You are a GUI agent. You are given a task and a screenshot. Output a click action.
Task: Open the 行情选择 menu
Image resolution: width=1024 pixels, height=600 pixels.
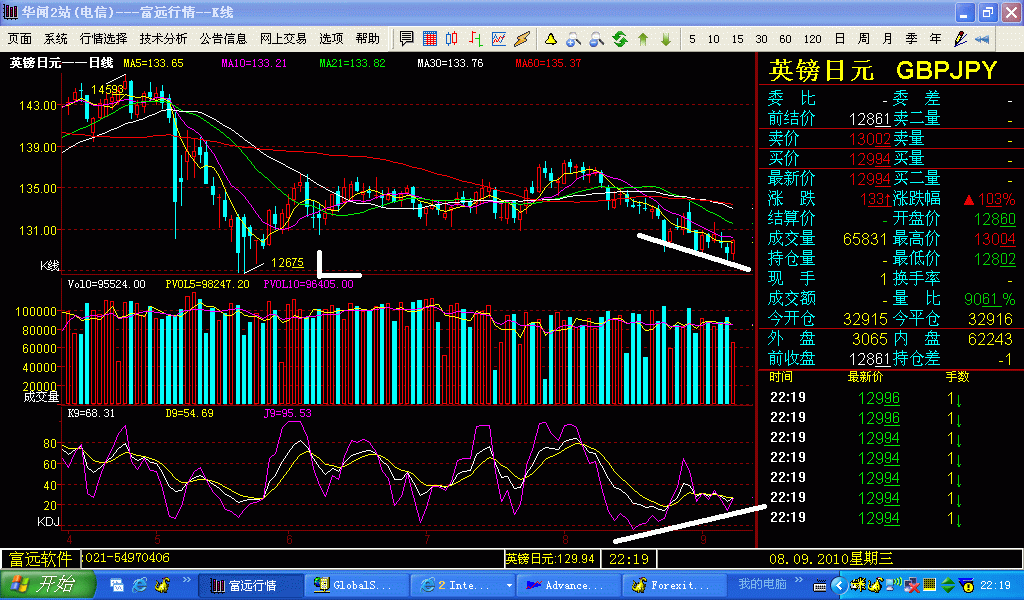(x=103, y=39)
